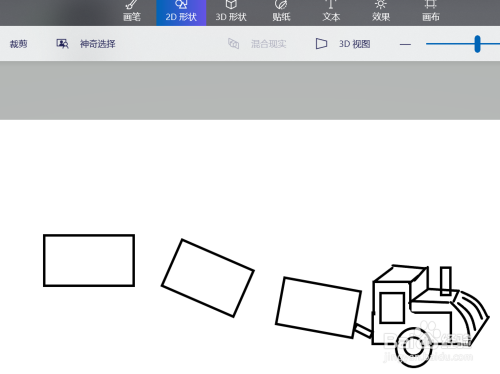Click the zoom out minus button
Screen dimensions: 500x374
coord(405,44)
